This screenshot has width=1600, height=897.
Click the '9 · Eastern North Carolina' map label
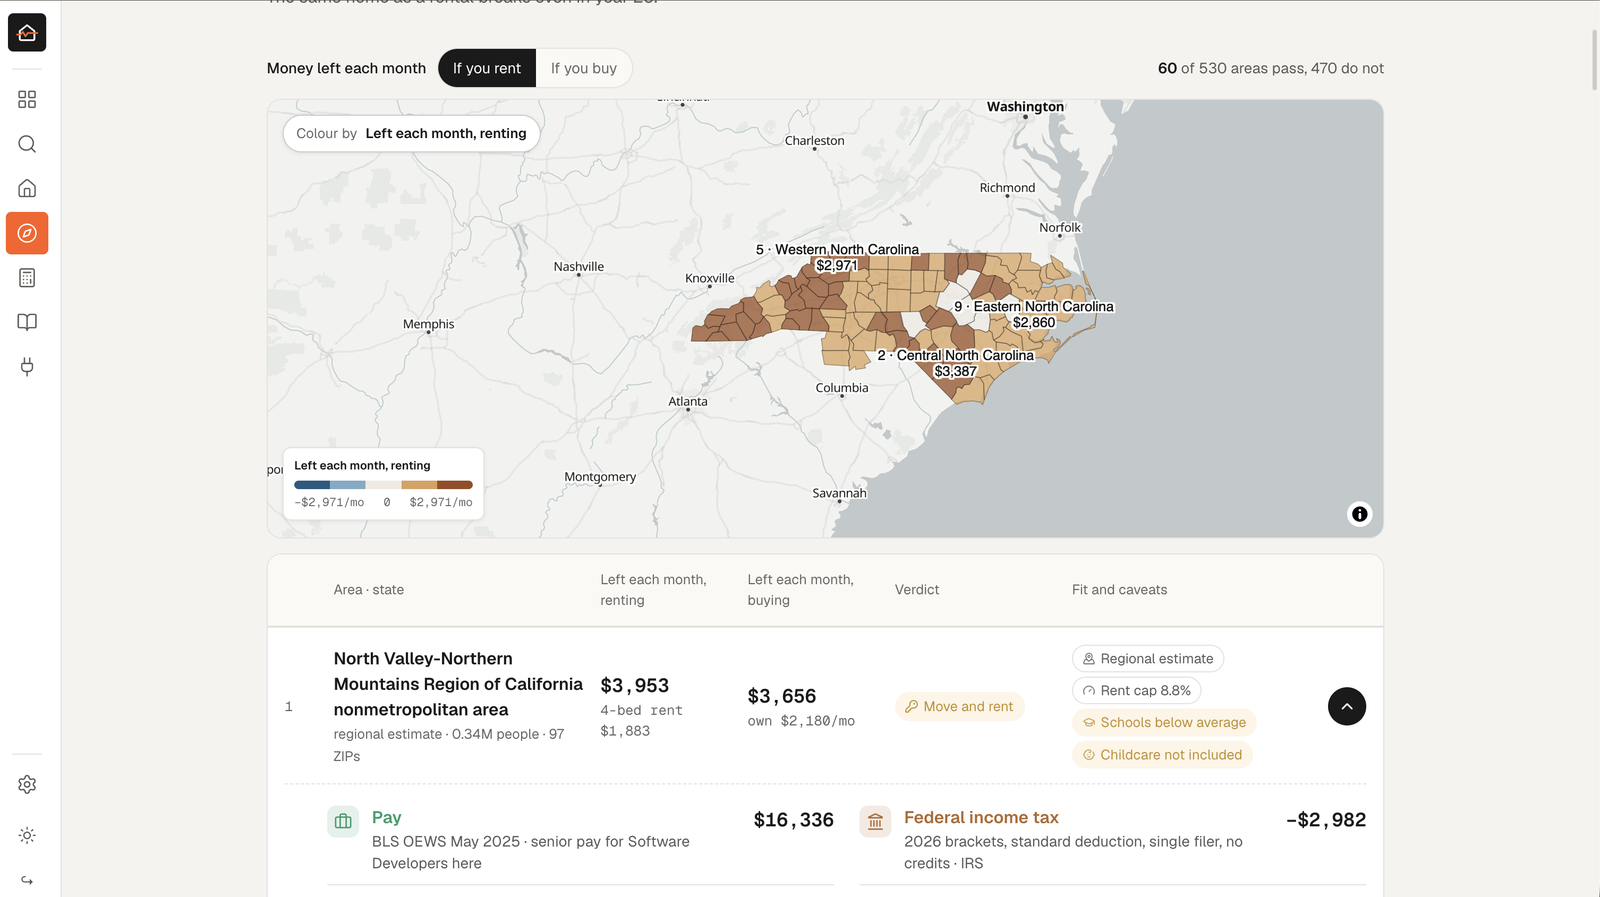1033,306
